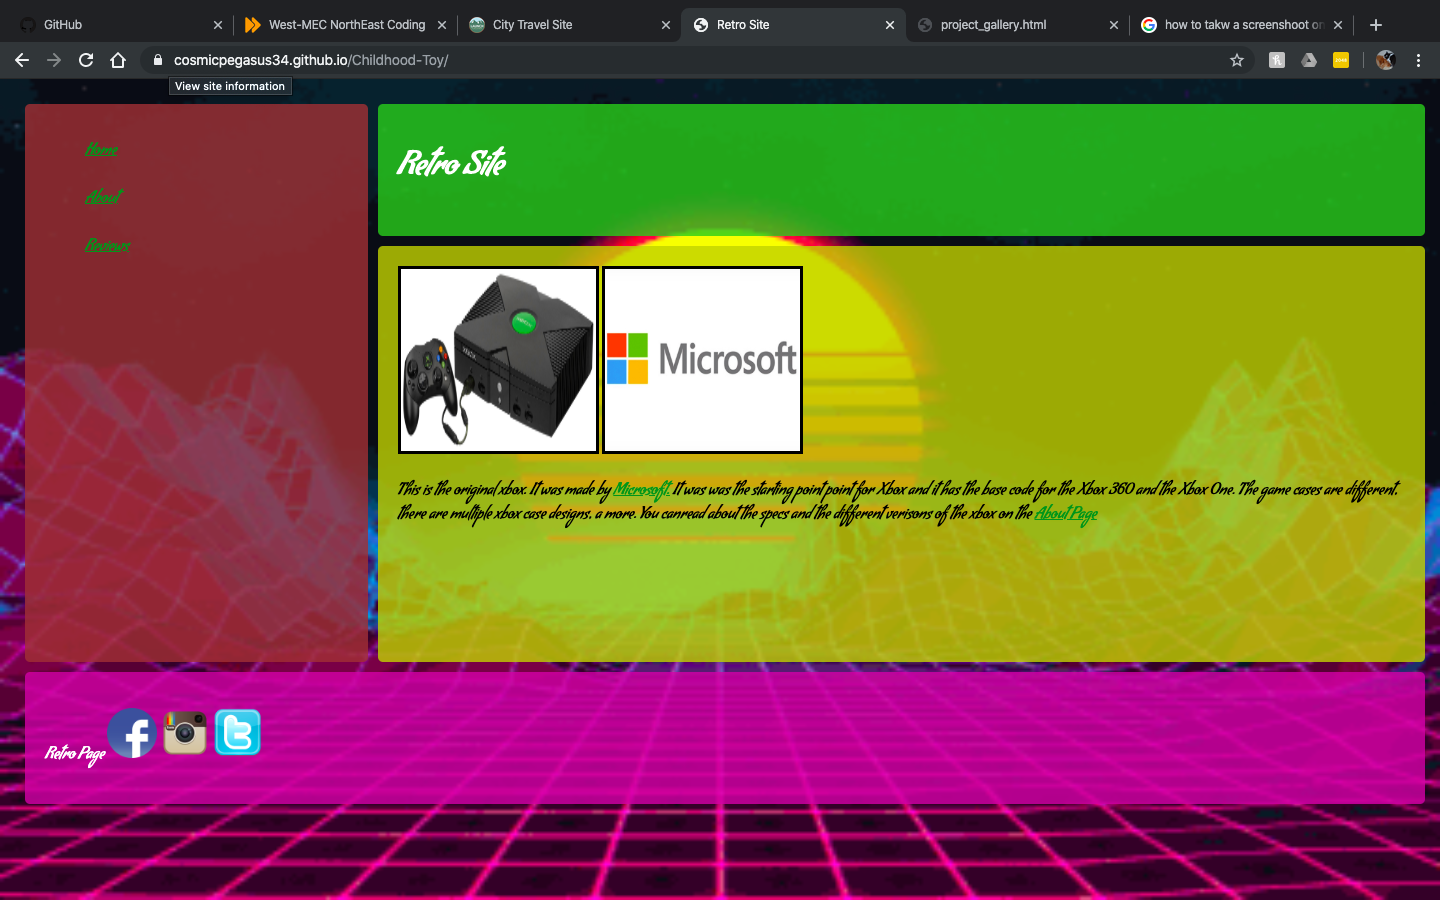Open the Facebook icon in footer
Viewport: 1440px width, 900px height.
[132, 733]
